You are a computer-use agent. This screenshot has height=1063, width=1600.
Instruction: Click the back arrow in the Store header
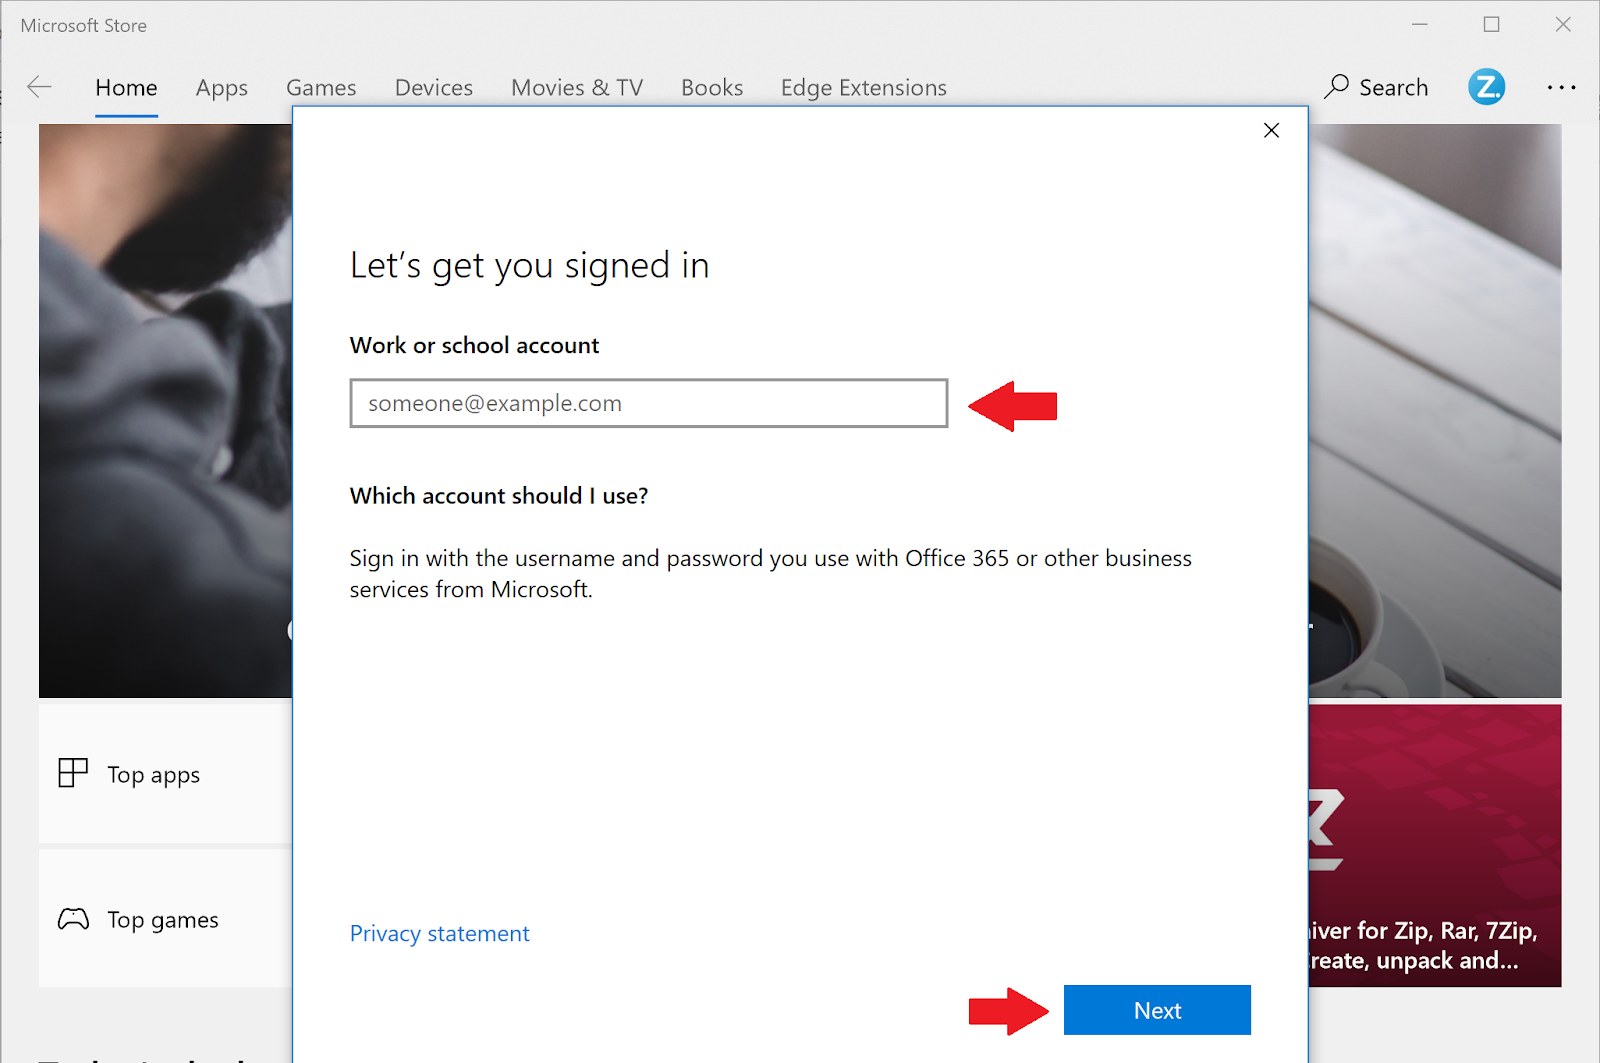[x=39, y=87]
